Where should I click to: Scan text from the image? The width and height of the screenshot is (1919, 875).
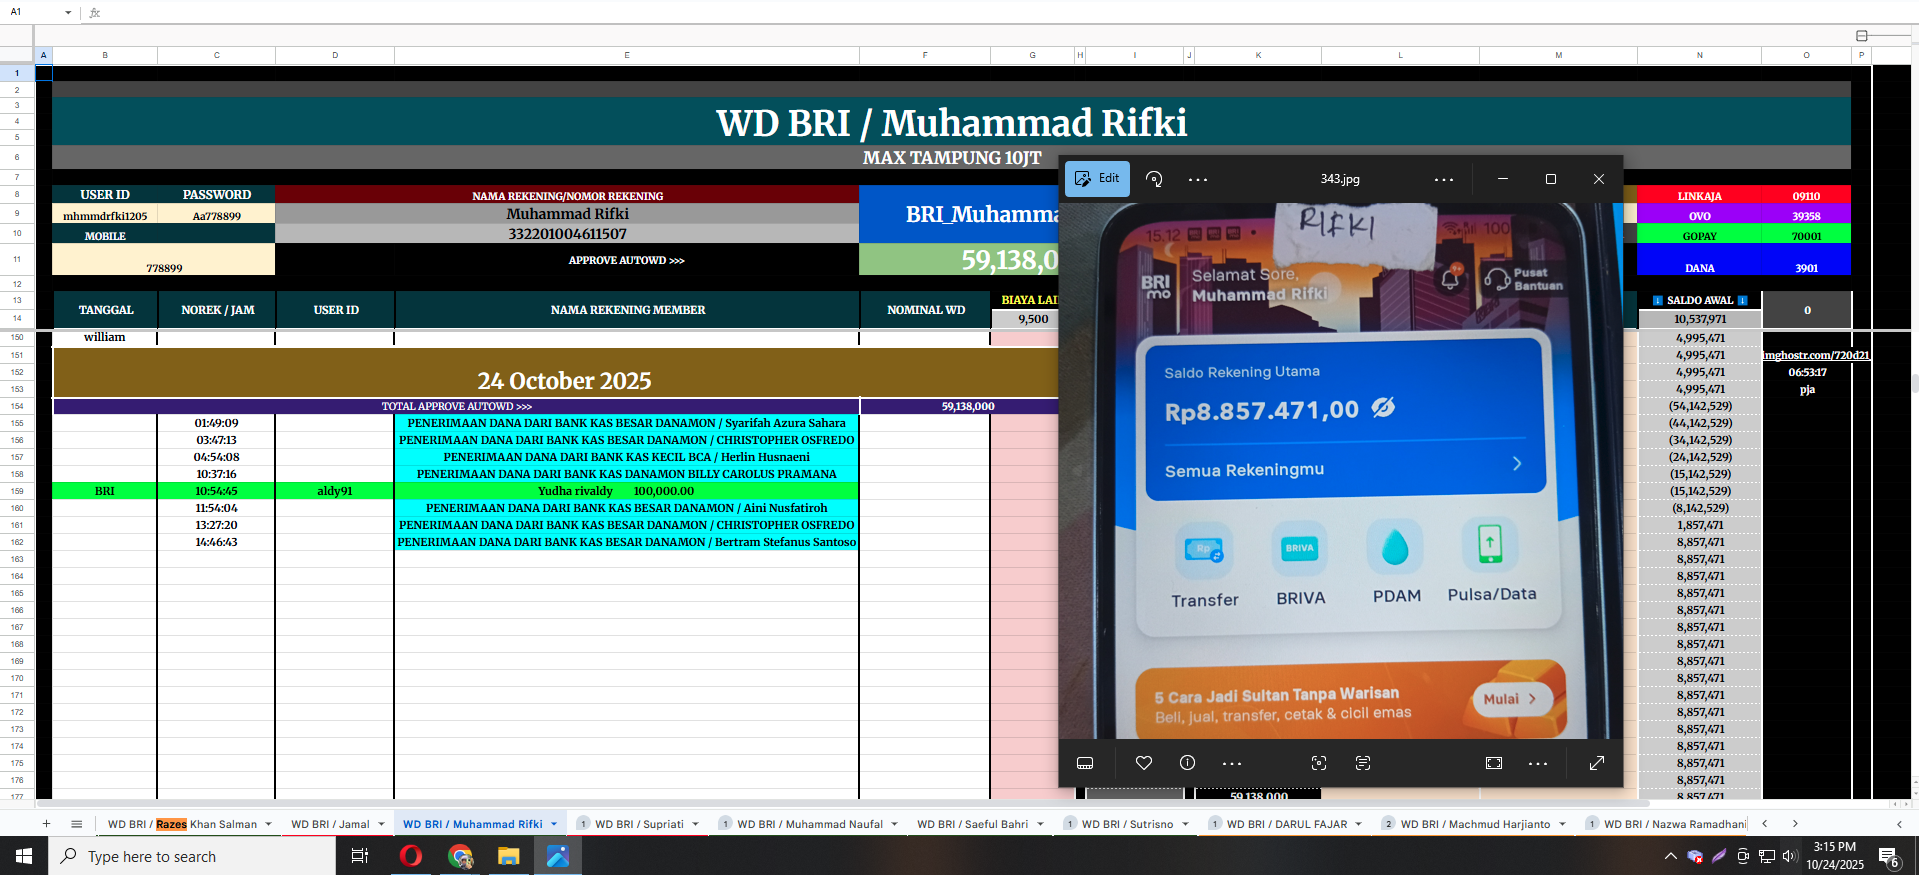click(x=1363, y=763)
